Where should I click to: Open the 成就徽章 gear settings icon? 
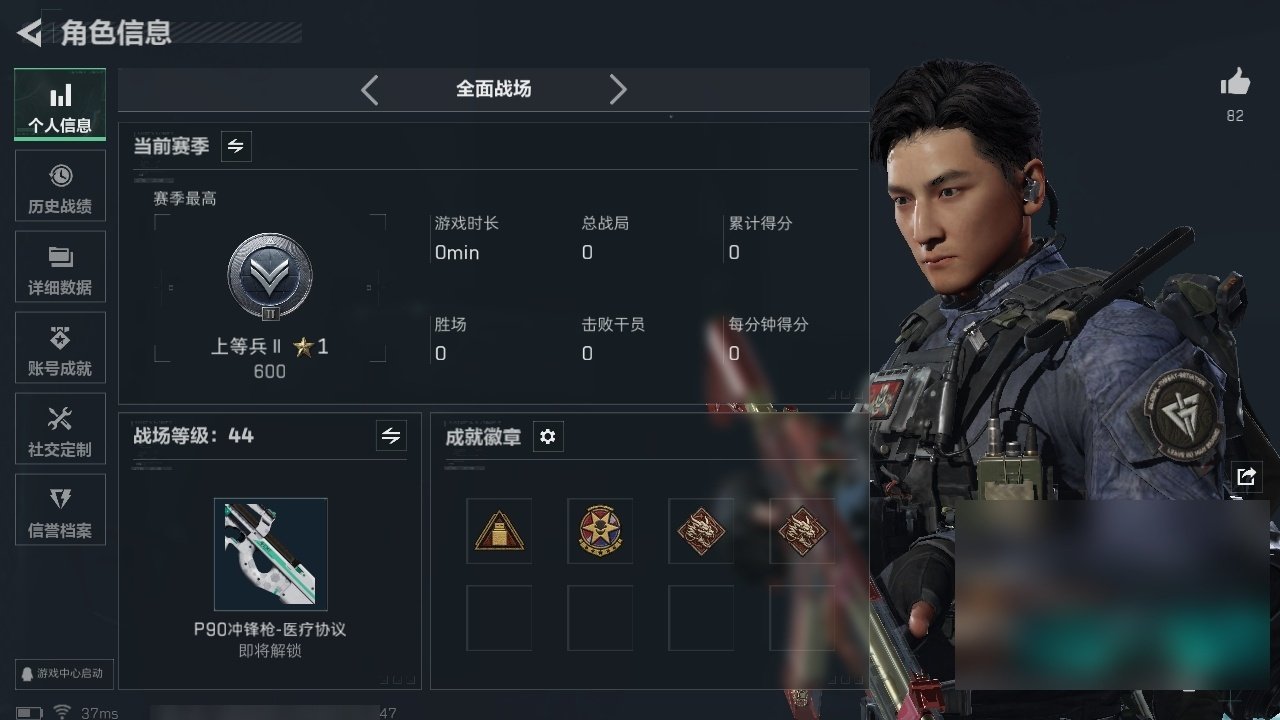[547, 437]
